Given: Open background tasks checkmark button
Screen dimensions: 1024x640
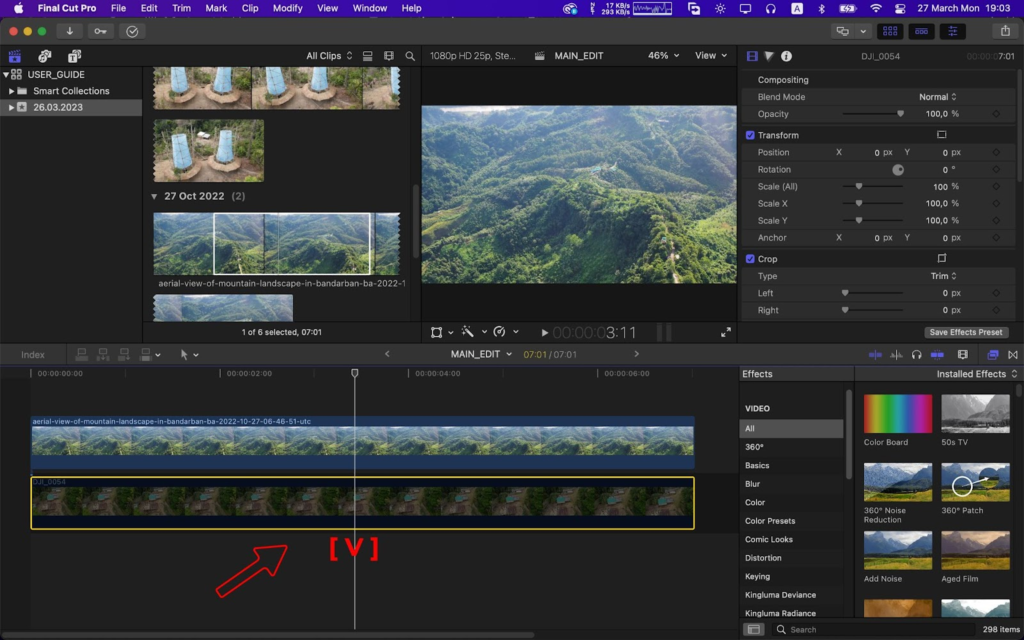Looking at the screenshot, I should click(132, 31).
